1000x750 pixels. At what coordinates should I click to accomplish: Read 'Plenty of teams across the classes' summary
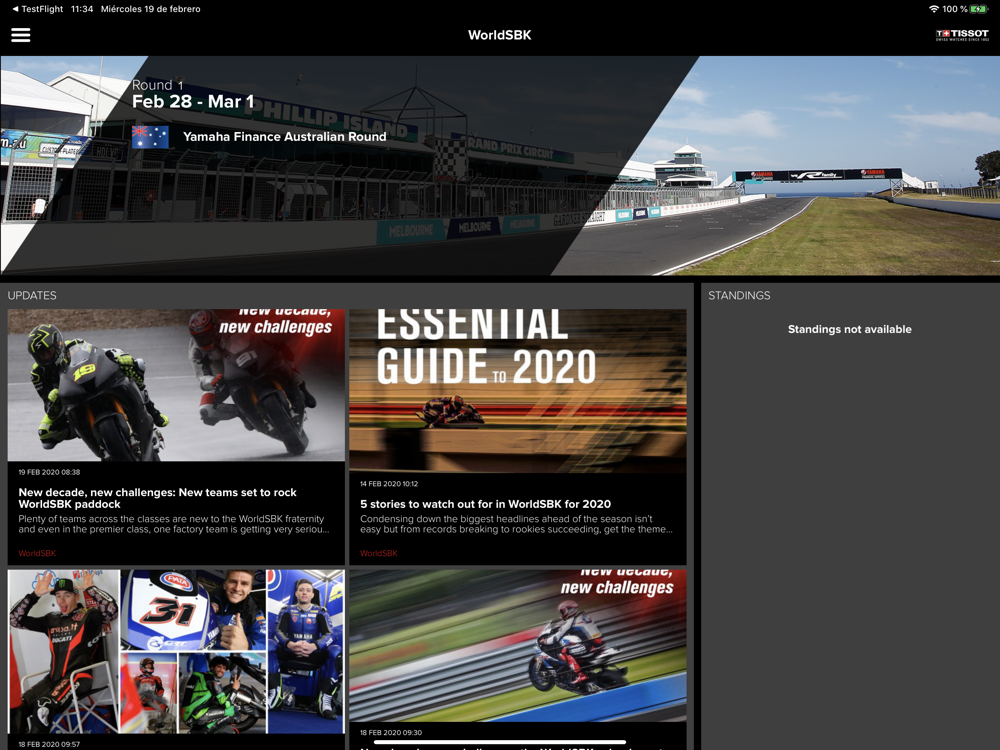pyautogui.click(x=174, y=524)
